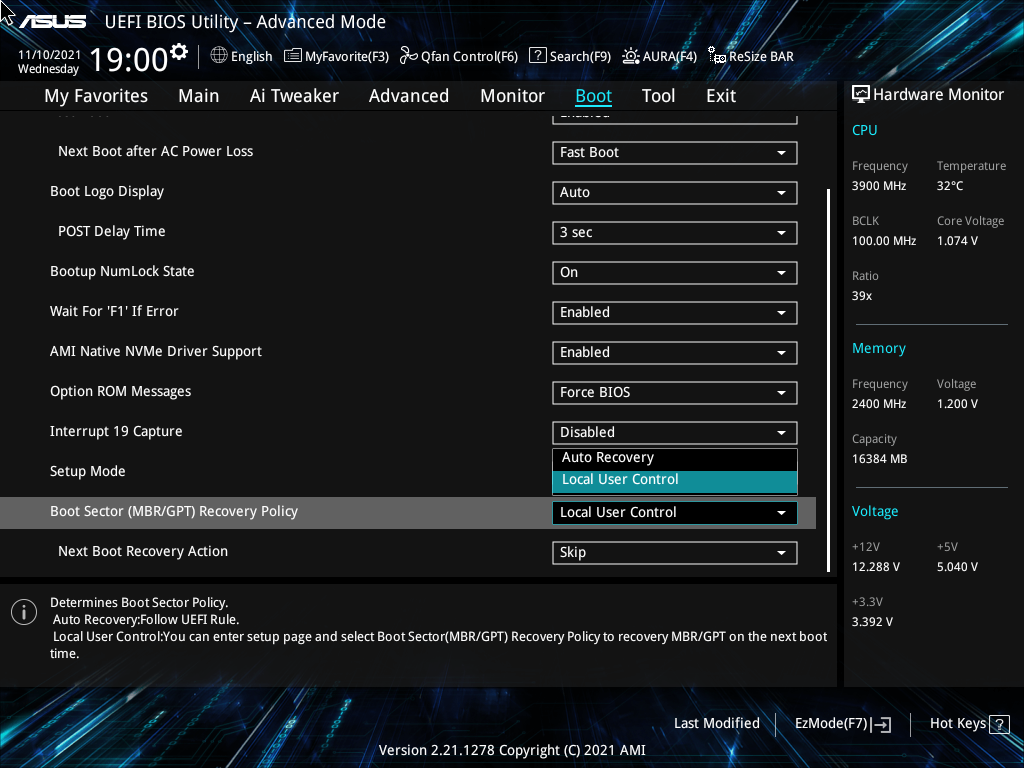Open AURA(F4) lighting icon
This screenshot has width=1024, height=768.
click(x=631, y=56)
